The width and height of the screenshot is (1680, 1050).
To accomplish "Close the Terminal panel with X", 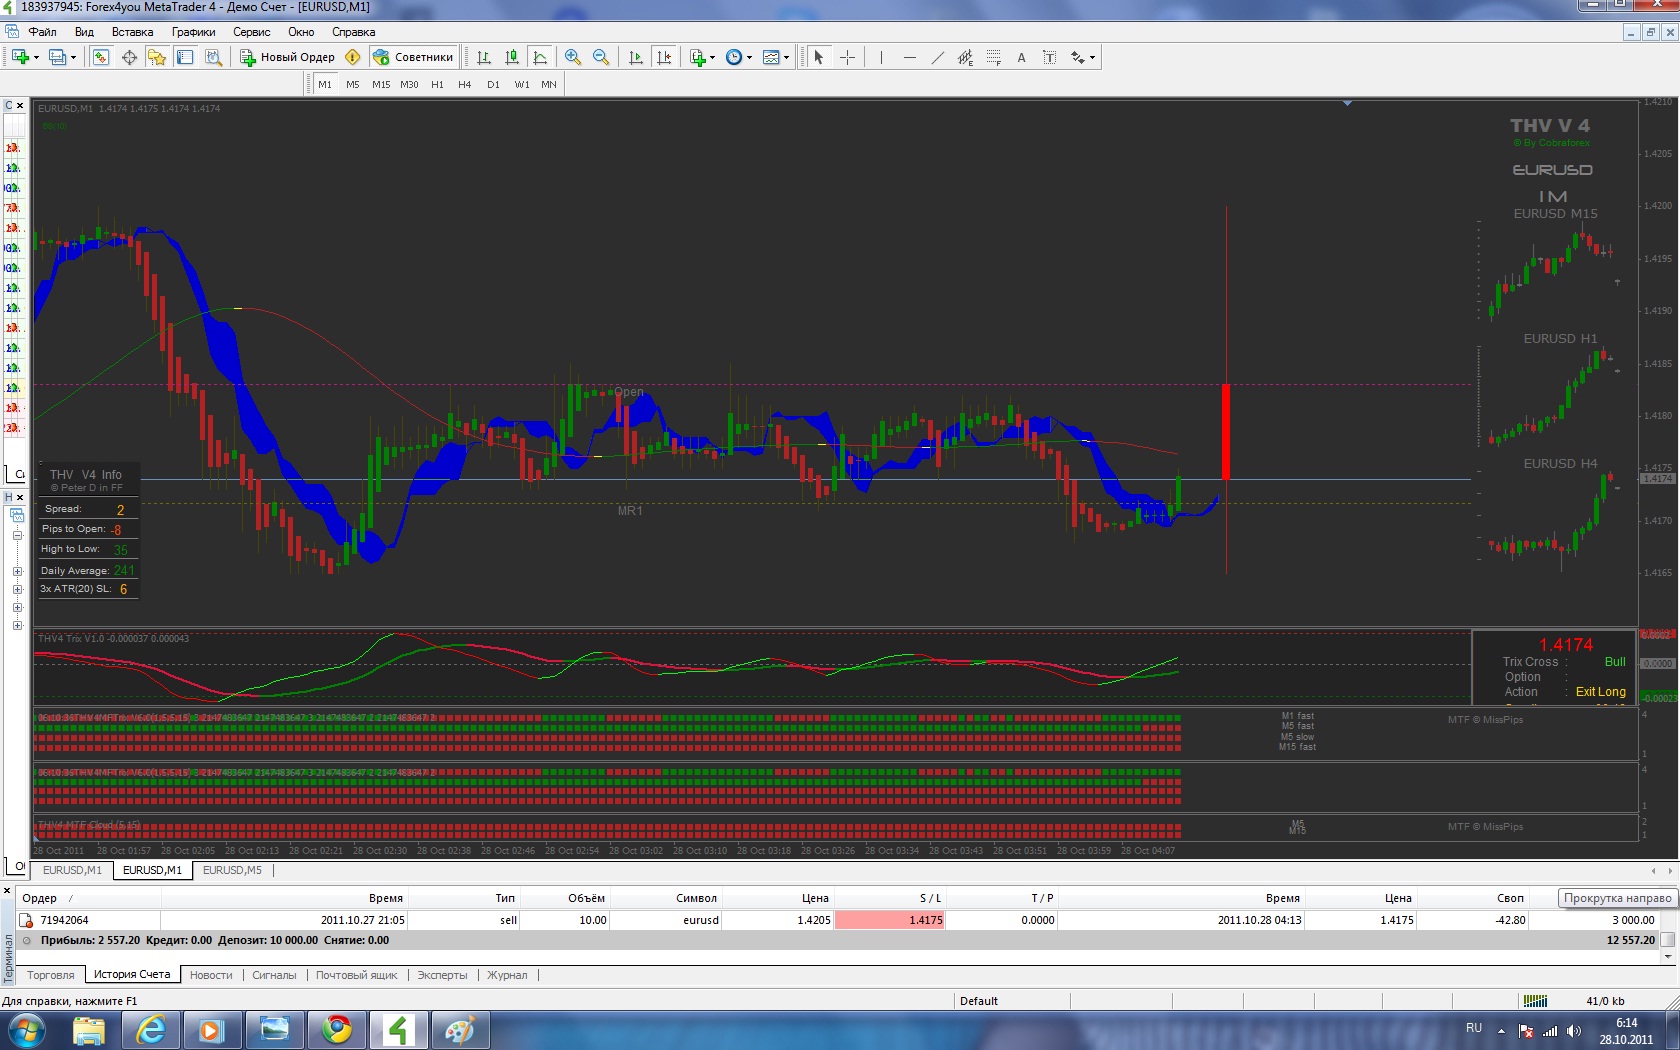I will pyautogui.click(x=7, y=890).
